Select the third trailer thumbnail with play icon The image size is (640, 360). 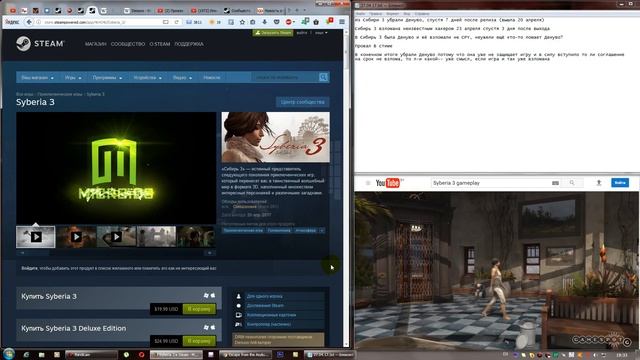click(116, 237)
